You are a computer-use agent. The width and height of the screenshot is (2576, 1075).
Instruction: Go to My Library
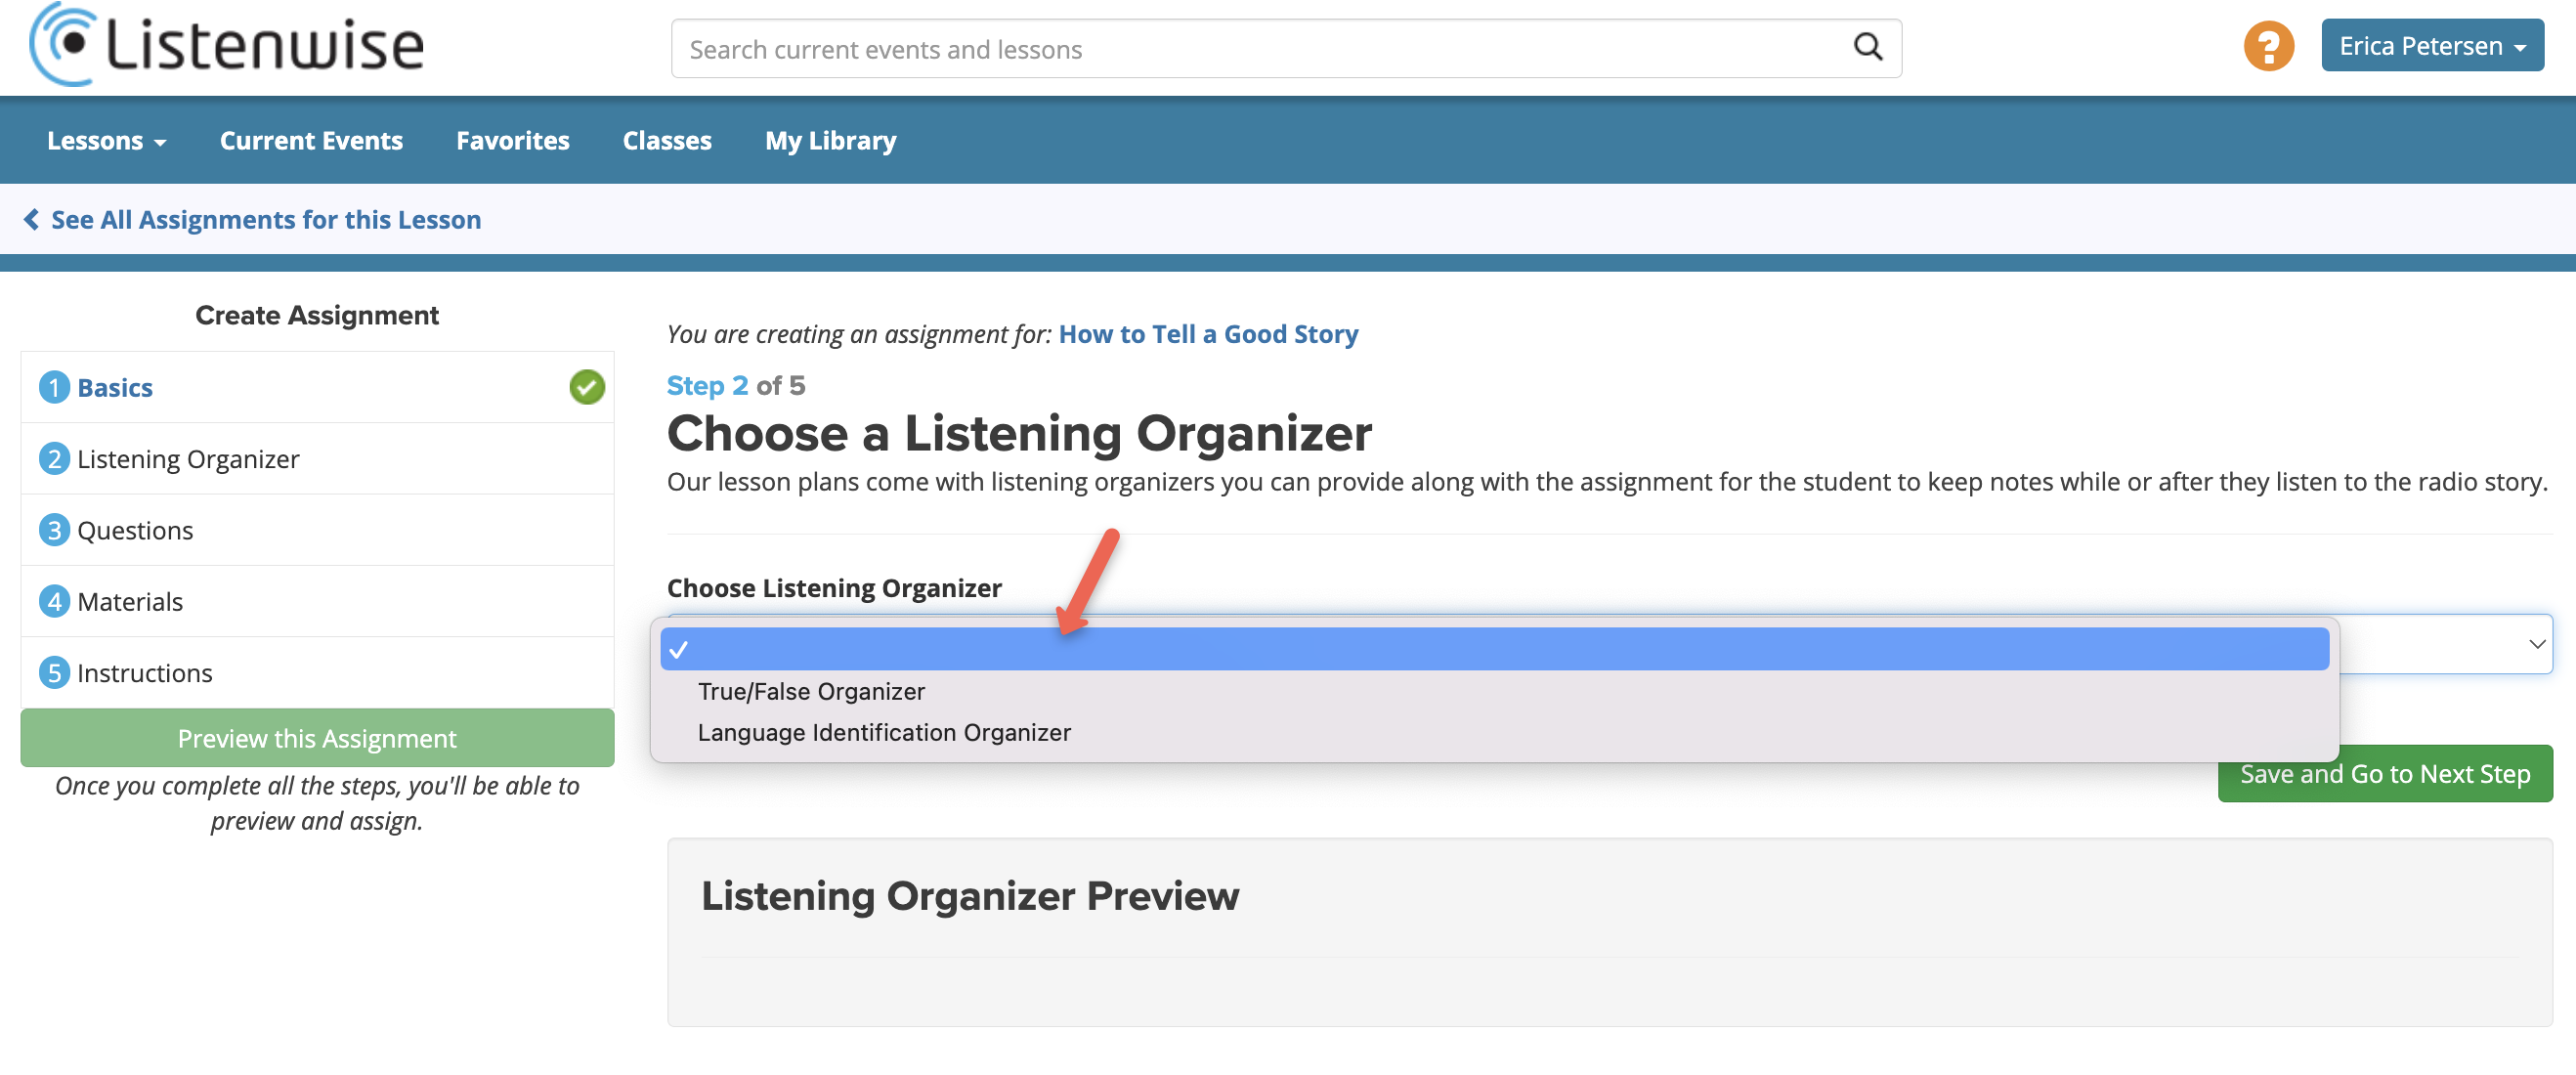[830, 141]
